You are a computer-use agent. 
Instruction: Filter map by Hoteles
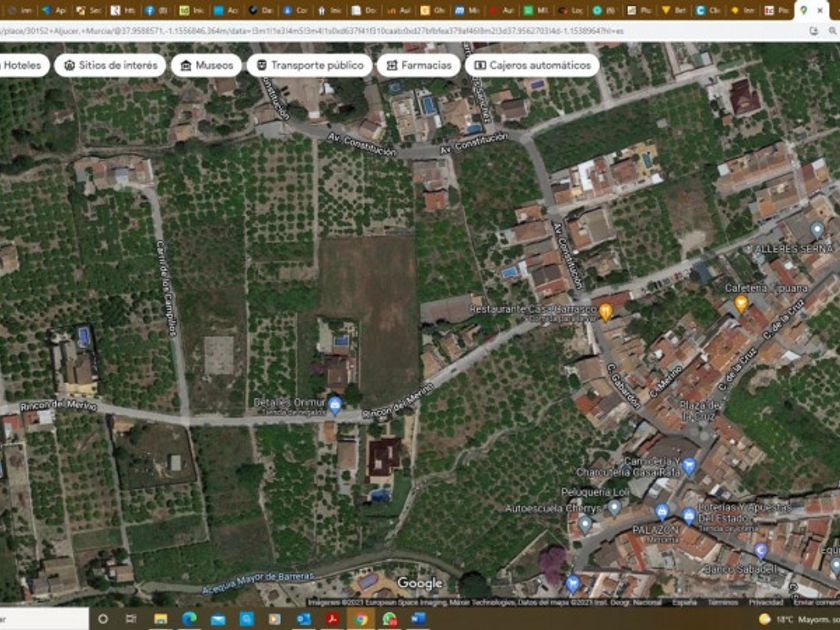point(20,65)
